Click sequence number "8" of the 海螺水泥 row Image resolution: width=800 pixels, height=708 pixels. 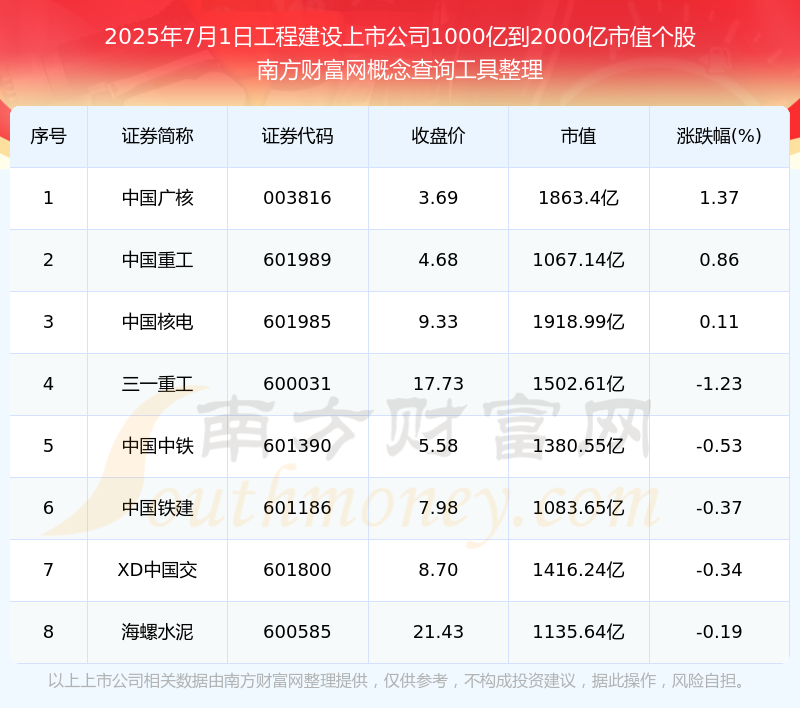click(x=48, y=632)
